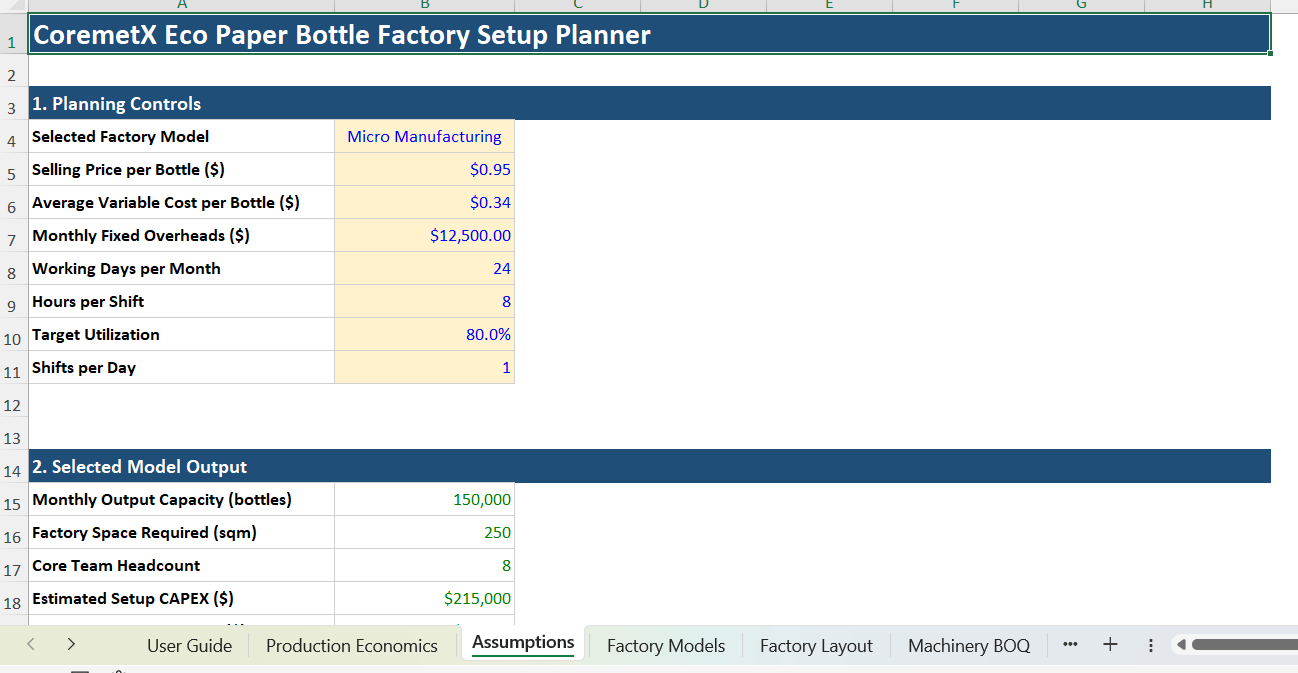Click the 2. Selected Model Output header

(x=650, y=466)
